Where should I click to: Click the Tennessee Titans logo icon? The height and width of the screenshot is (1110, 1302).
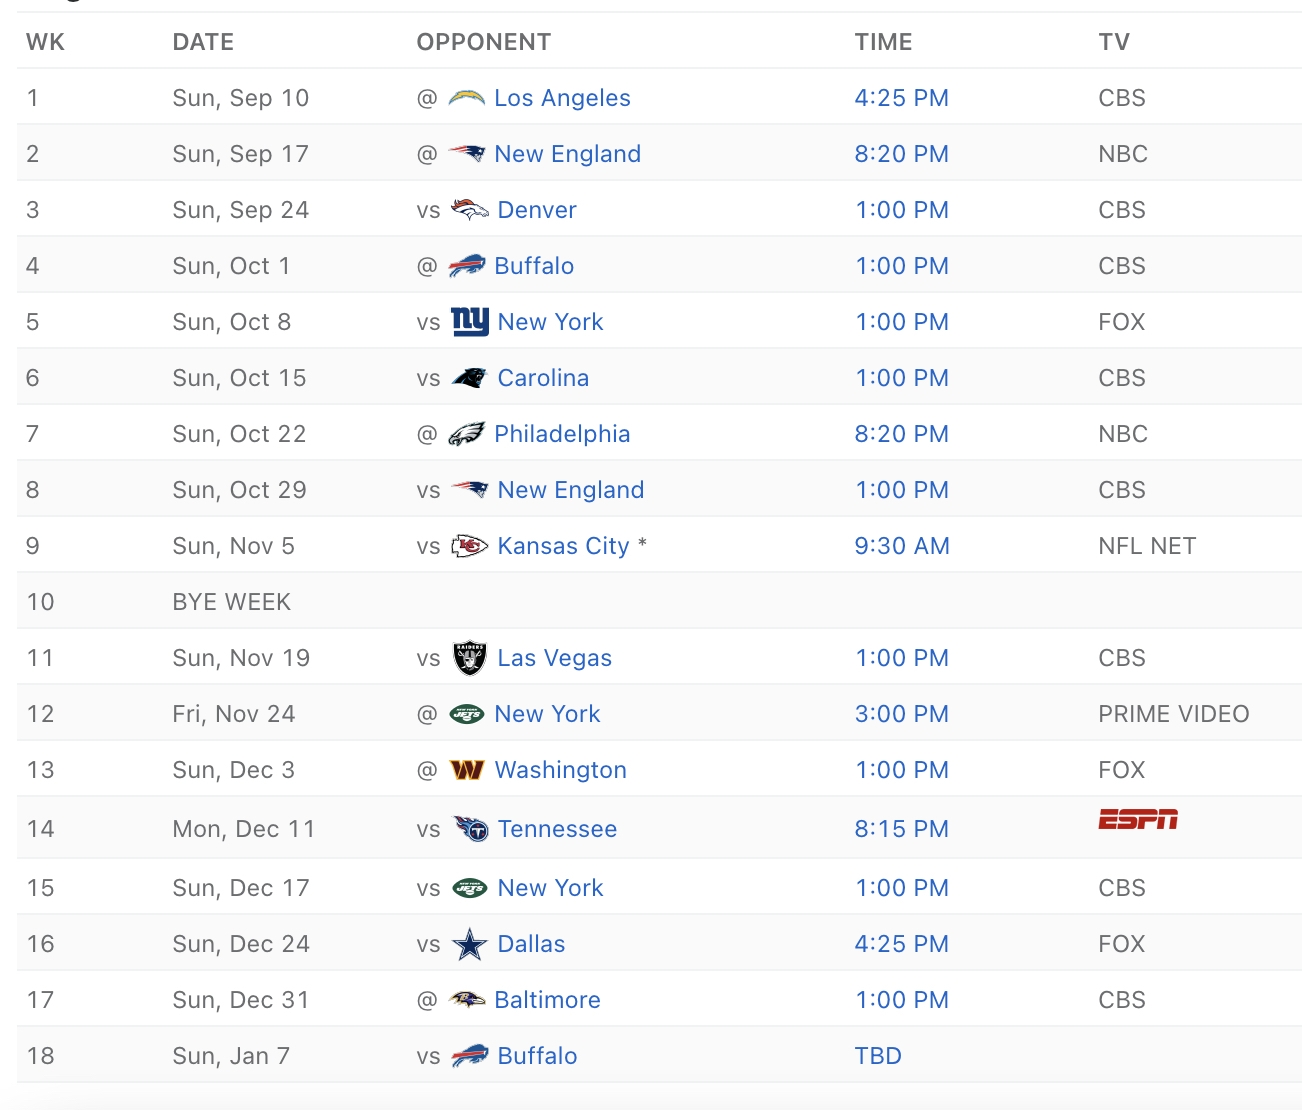470,829
